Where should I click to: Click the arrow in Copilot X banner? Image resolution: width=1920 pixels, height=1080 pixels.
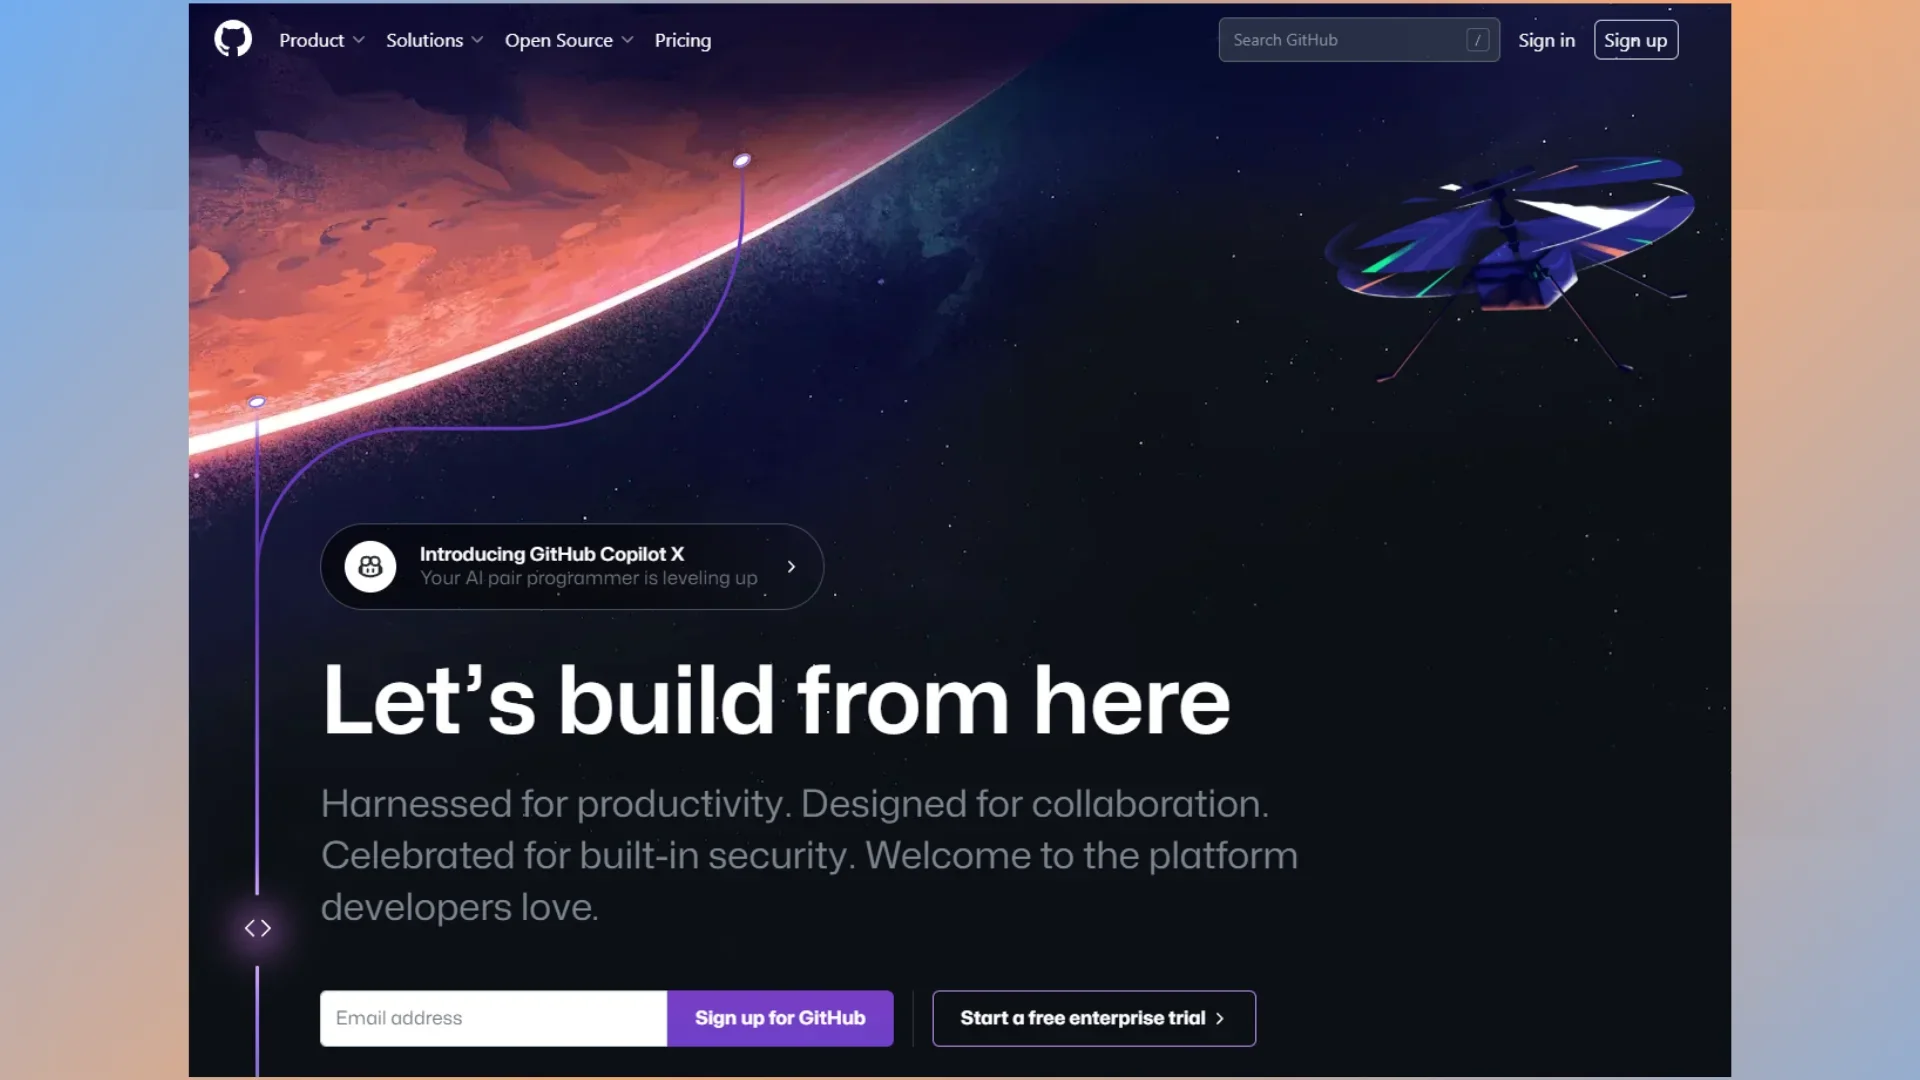791,567
